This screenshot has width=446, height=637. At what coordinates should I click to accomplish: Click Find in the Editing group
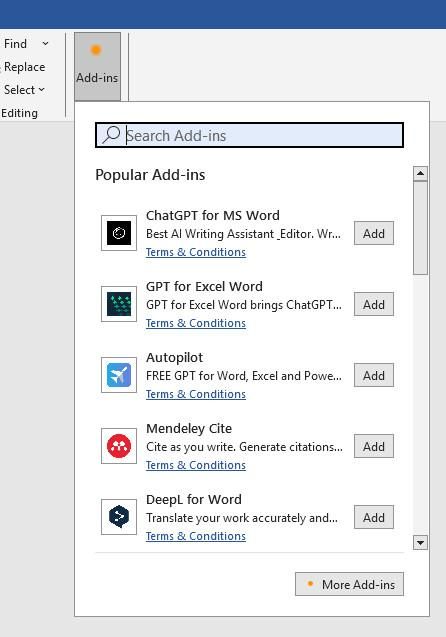(15, 43)
